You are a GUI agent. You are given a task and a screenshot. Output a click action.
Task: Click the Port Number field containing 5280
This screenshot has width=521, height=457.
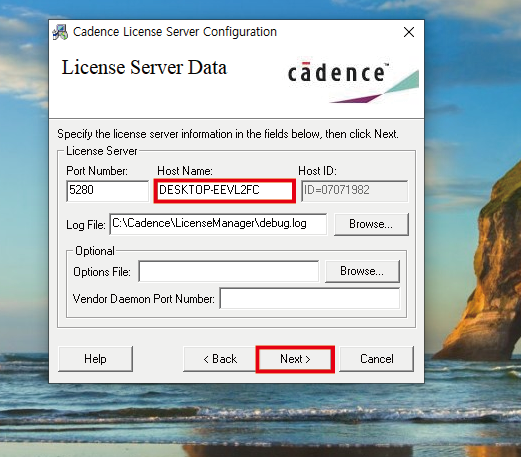coord(107,191)
